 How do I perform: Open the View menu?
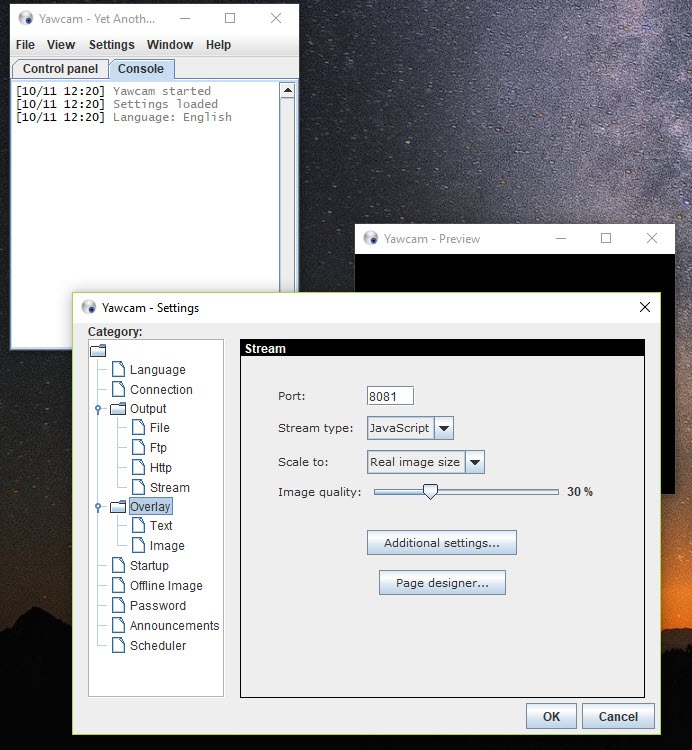(x=61, y=44)
